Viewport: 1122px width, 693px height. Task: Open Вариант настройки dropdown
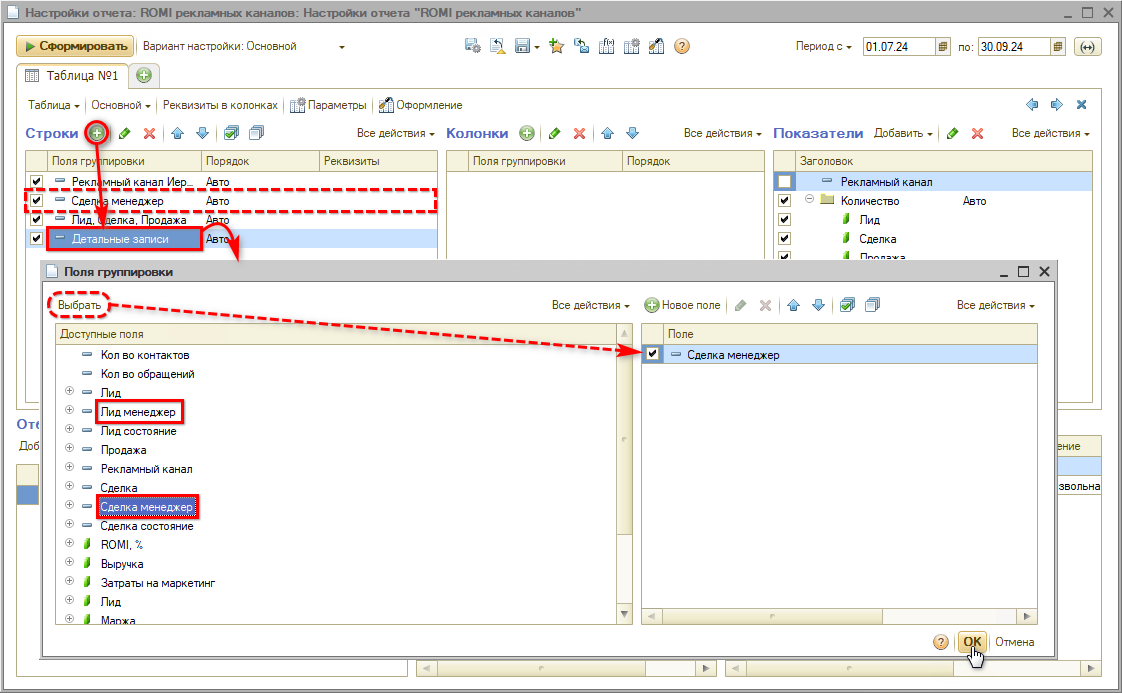point(342,47)
